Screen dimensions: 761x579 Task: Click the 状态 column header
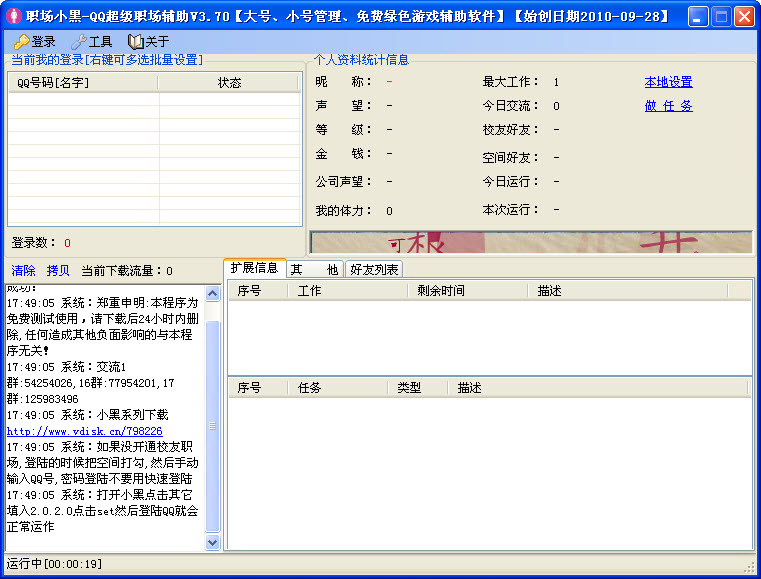[x=229, y=83]
